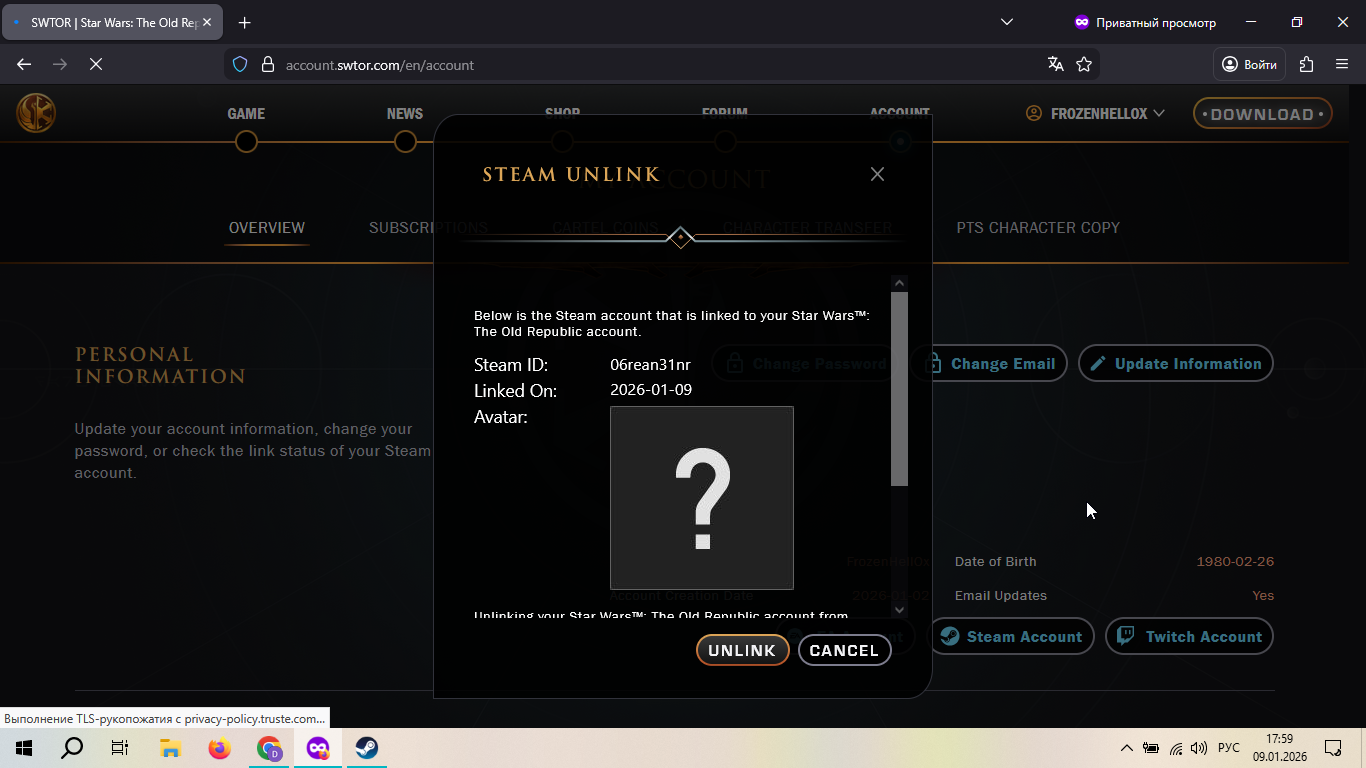Close the Steam Unlink dialog with X

coord(877,174)
